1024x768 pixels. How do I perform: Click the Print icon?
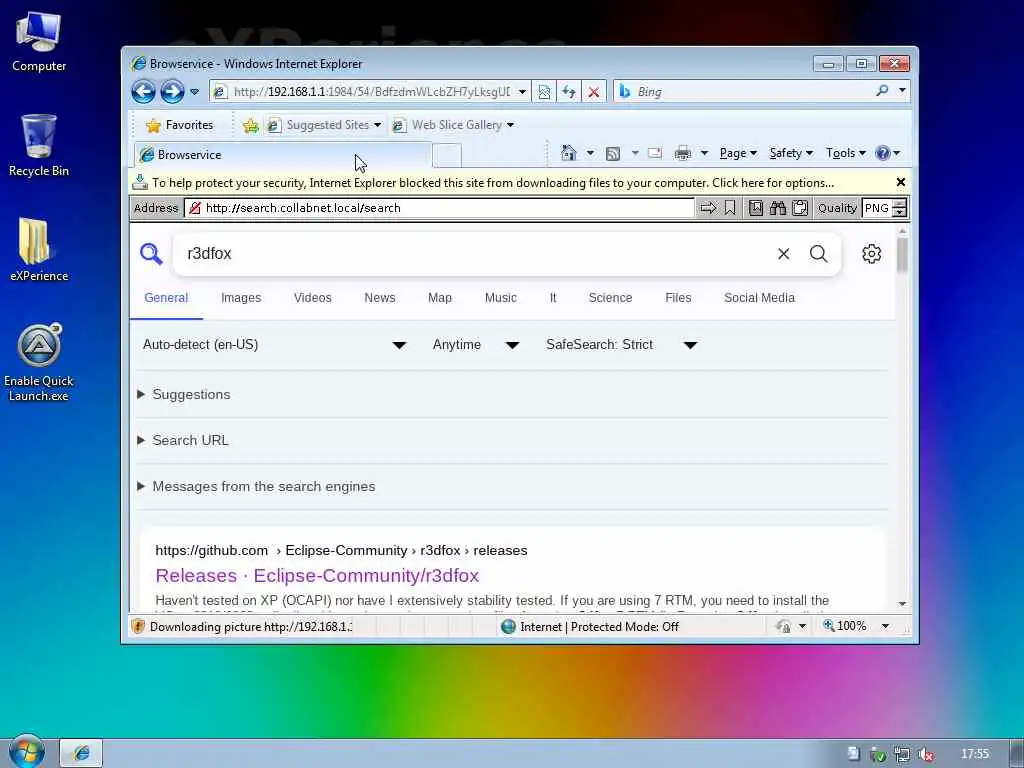(682, 153)
